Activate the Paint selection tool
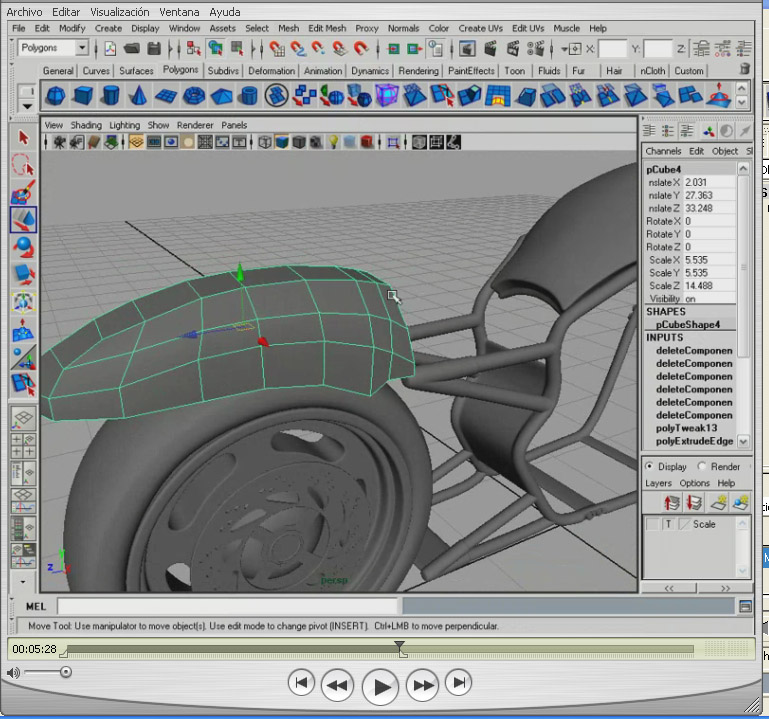This screenshot has height=719, width=769. pos(23,192)
